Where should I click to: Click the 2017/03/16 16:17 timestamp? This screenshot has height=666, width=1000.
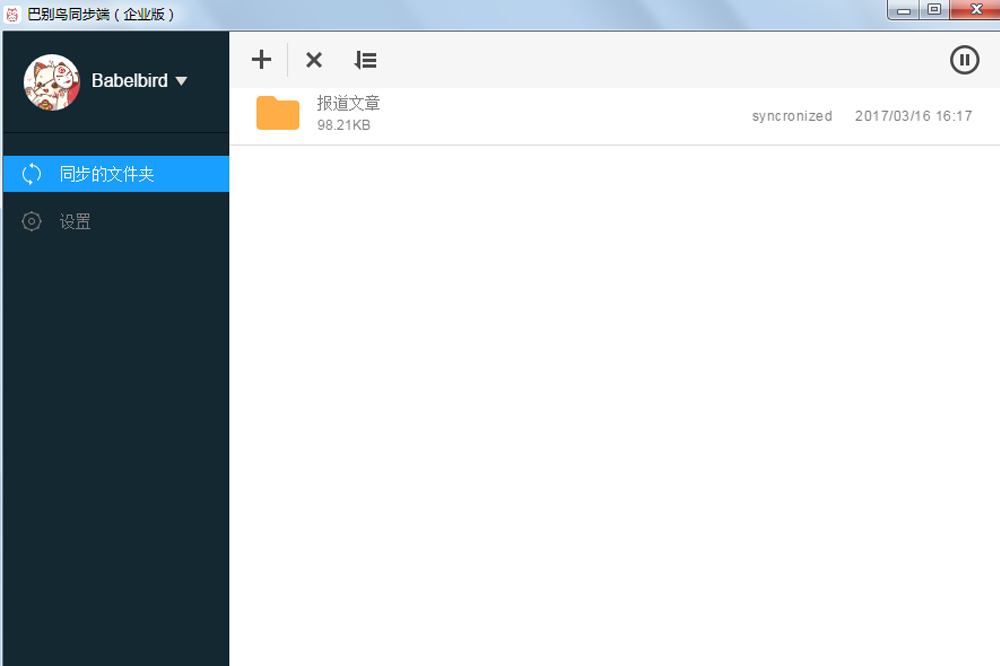click(x=913, y=116)
